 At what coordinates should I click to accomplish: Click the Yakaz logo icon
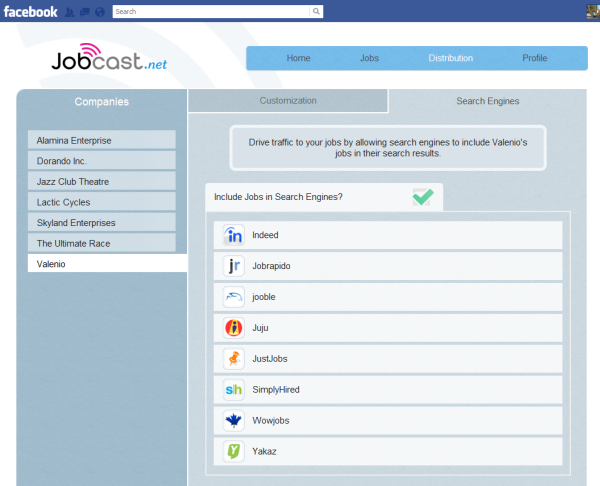point(234,452)
